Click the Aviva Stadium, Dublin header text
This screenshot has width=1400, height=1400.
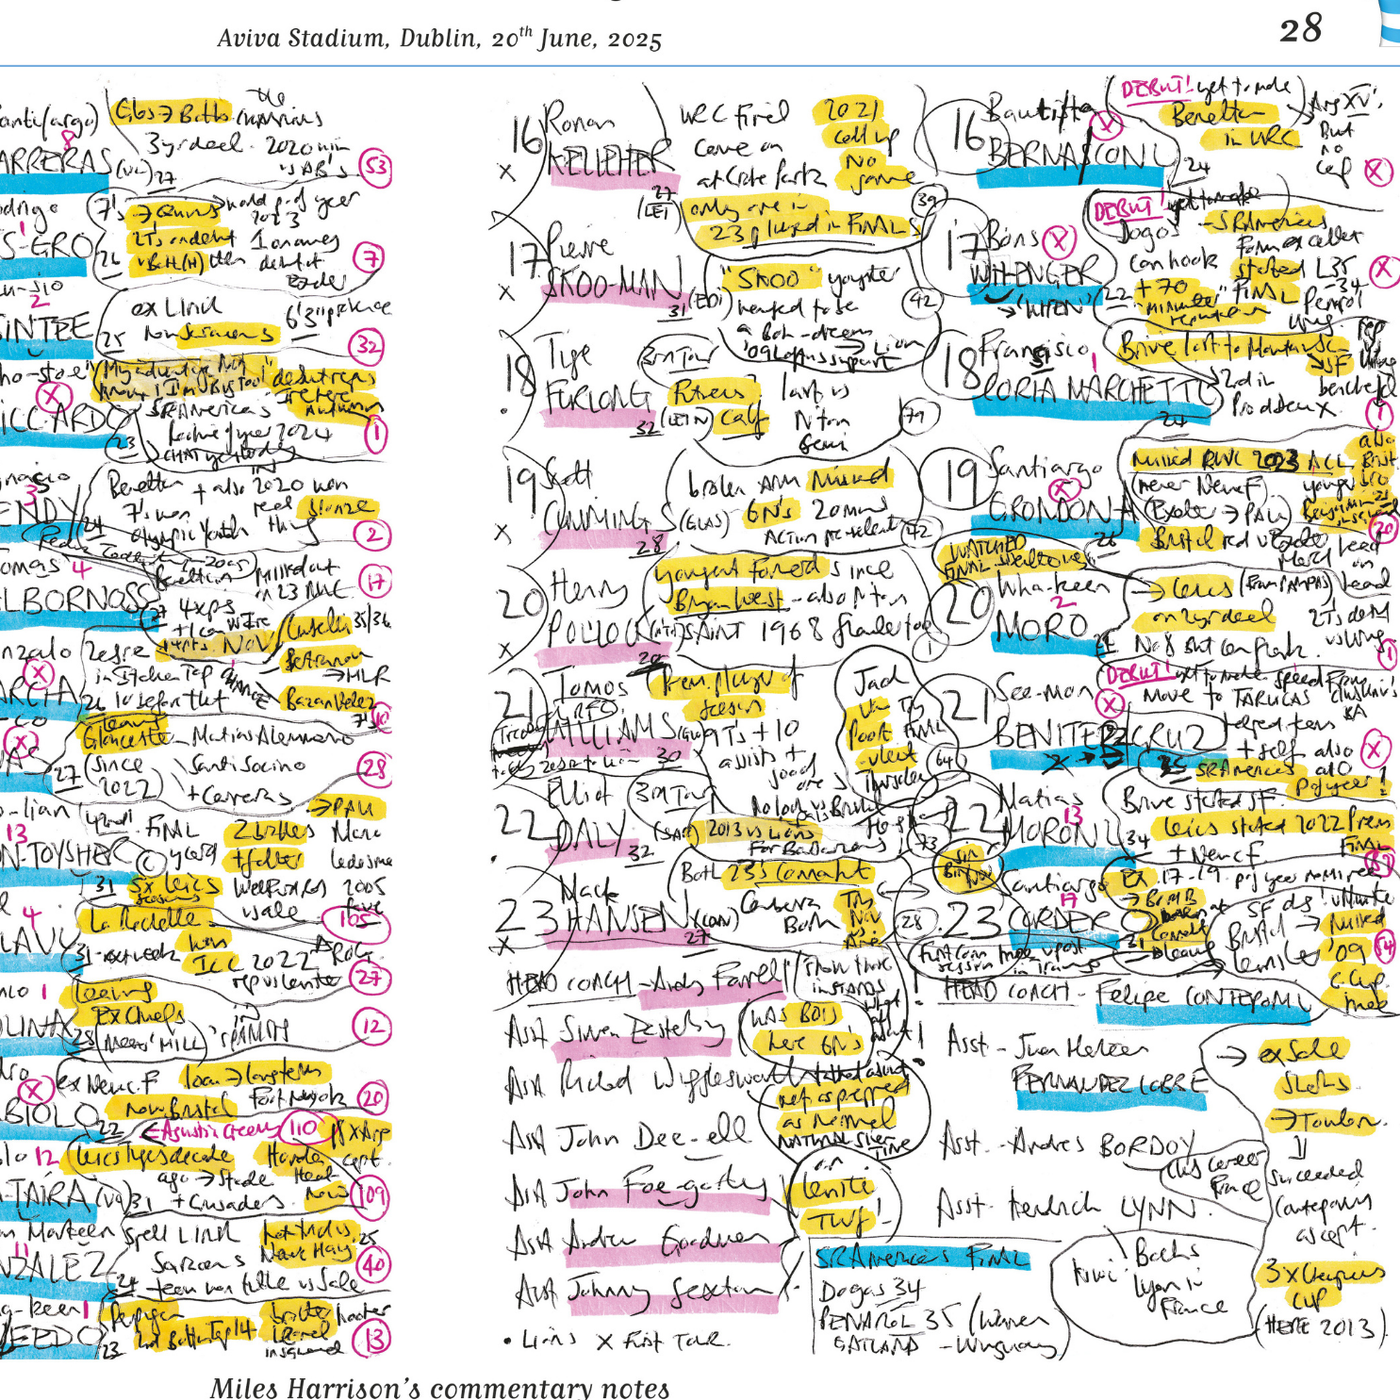pos(439,39)
